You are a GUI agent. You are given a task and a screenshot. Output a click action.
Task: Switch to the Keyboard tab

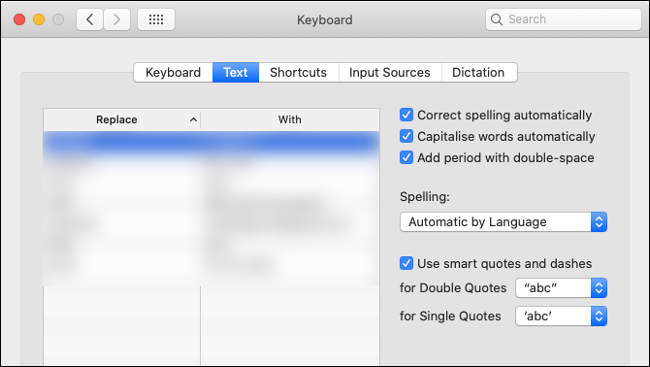[x=173, y=73]
